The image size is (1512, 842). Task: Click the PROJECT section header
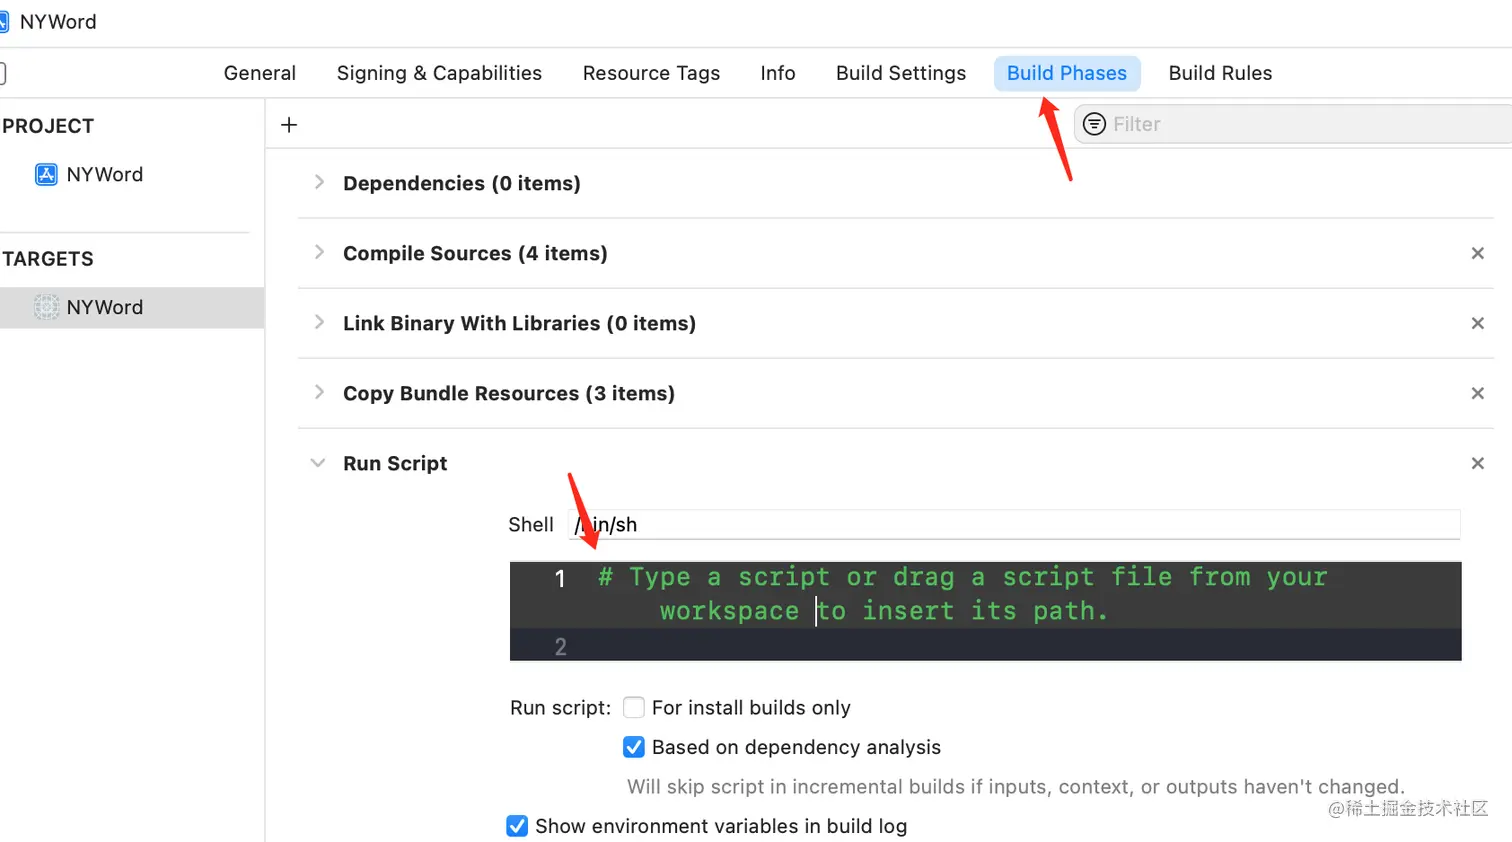pyautogui.click(x=48, y=126)
